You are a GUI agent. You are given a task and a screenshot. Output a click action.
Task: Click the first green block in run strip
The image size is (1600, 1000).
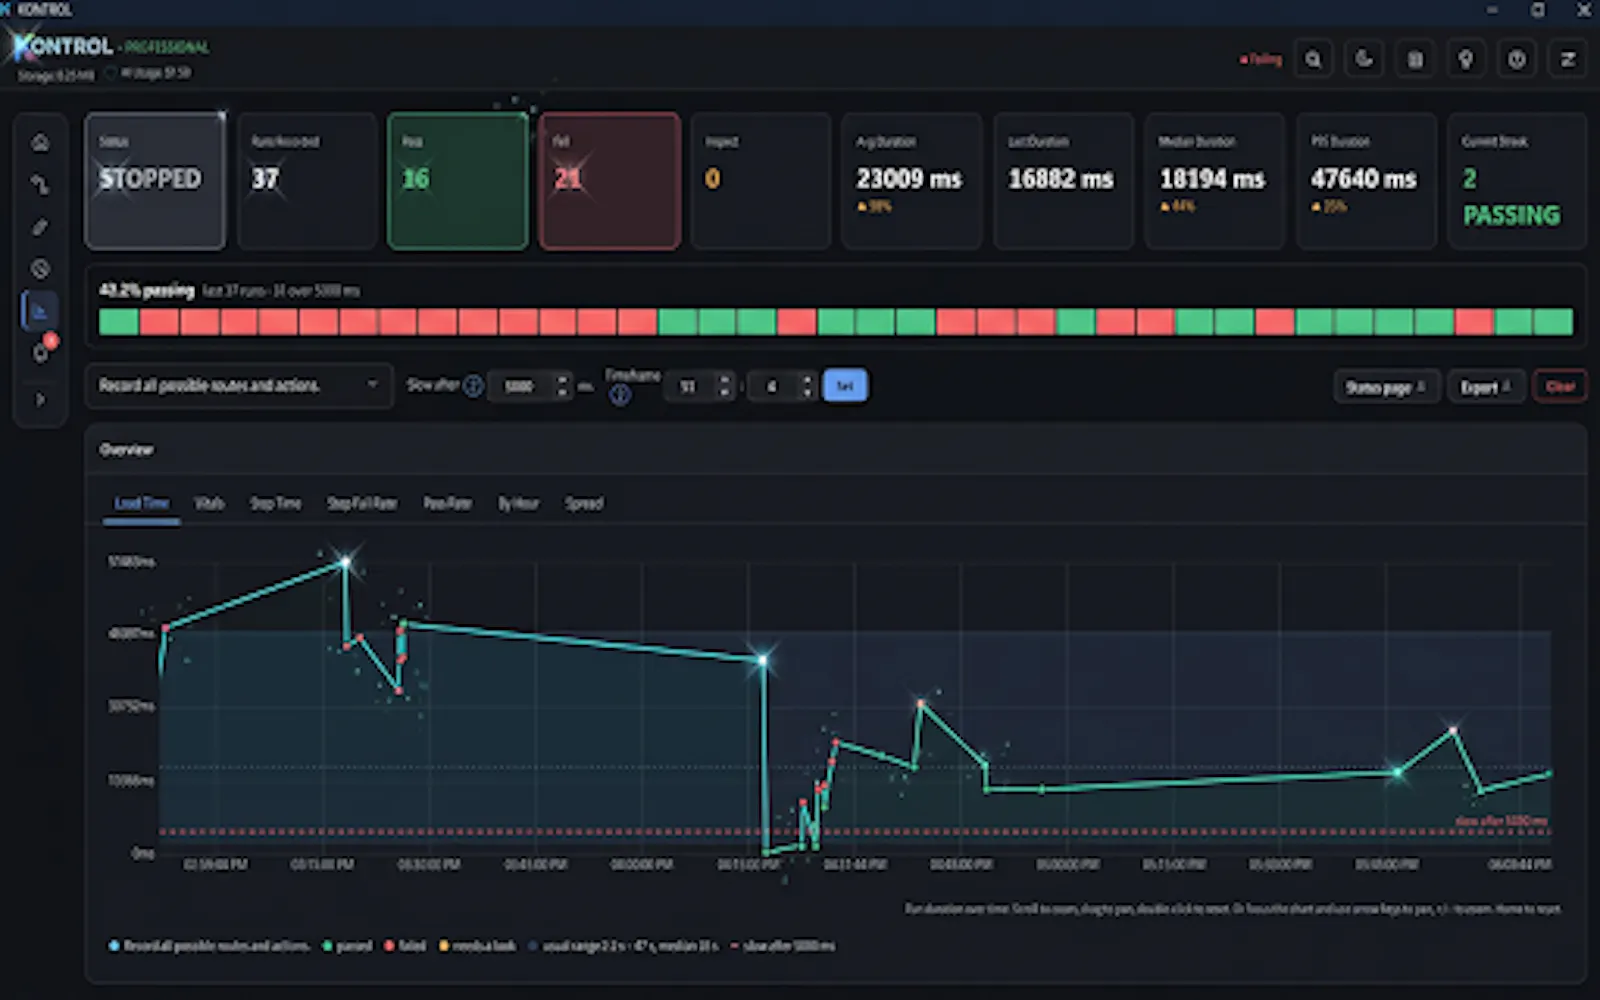(119, 322)
